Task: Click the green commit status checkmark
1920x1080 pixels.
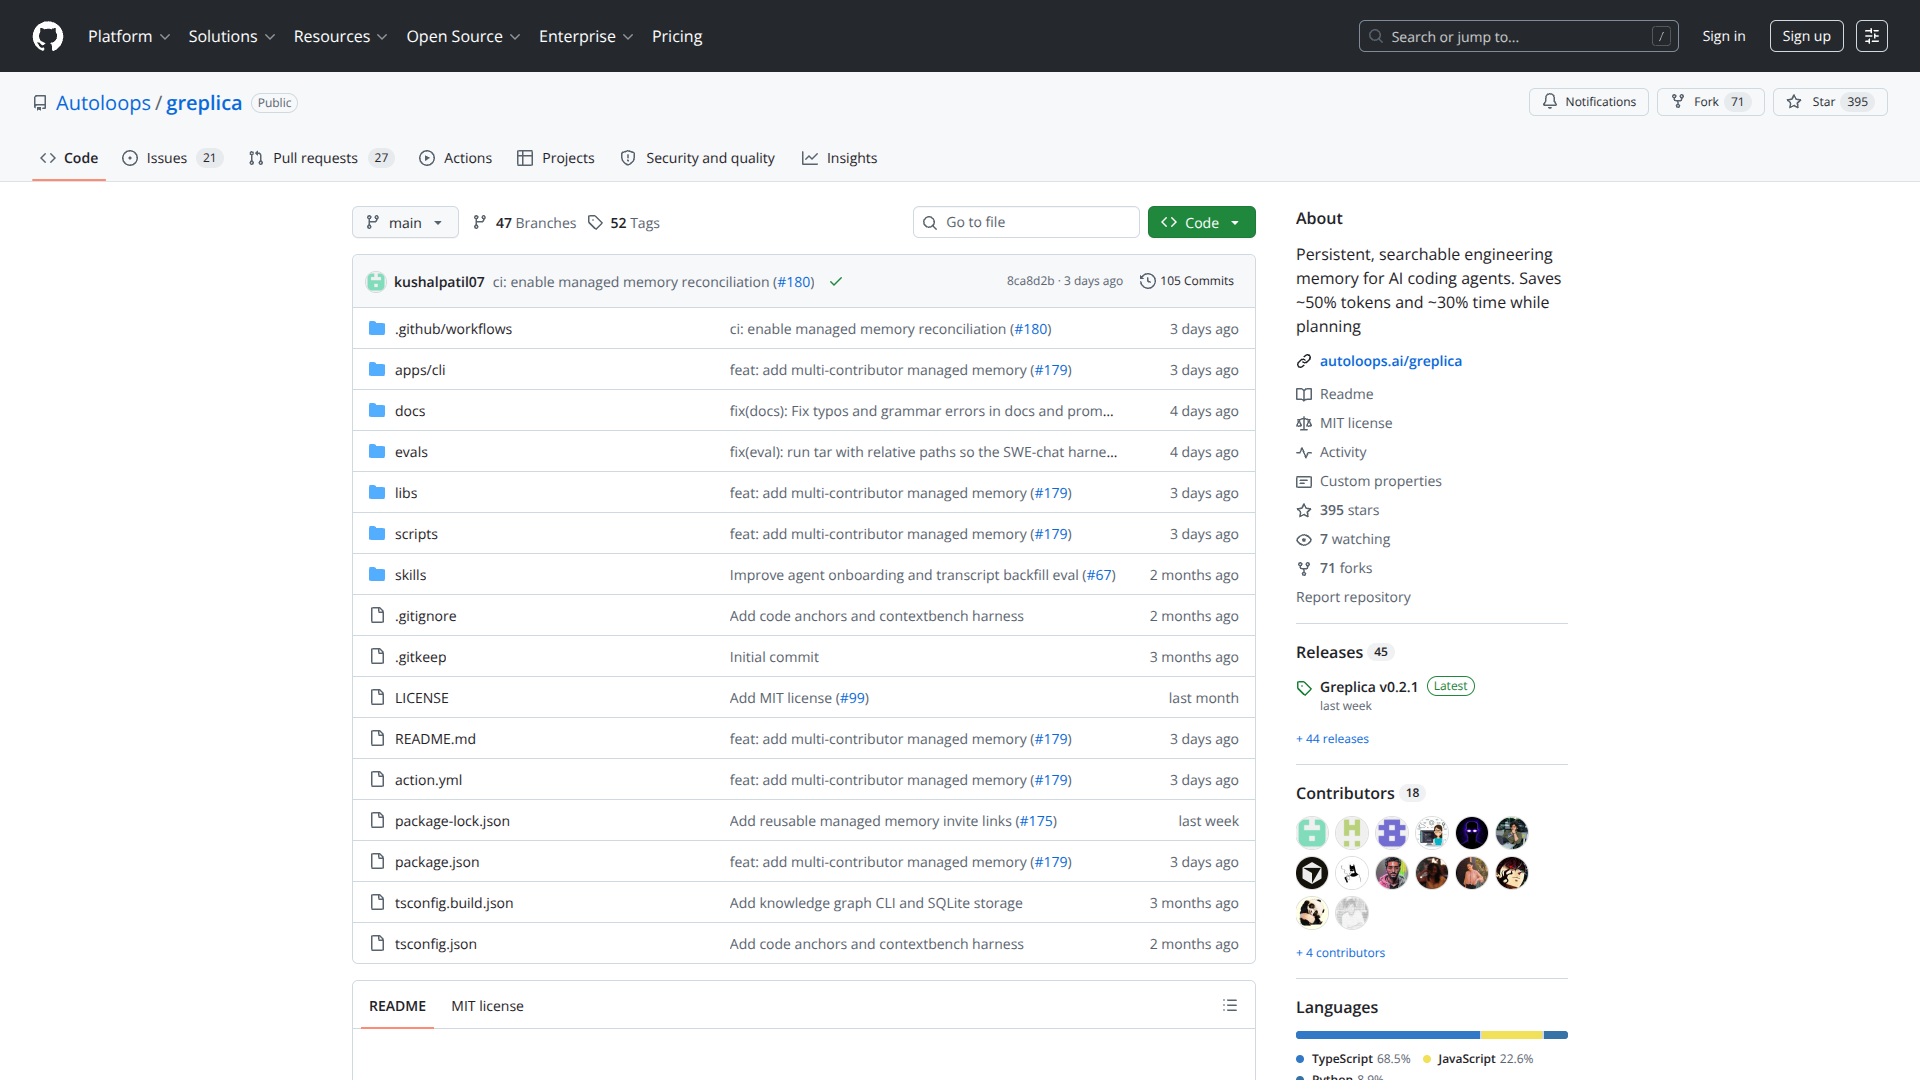Action: coord(836,282)
